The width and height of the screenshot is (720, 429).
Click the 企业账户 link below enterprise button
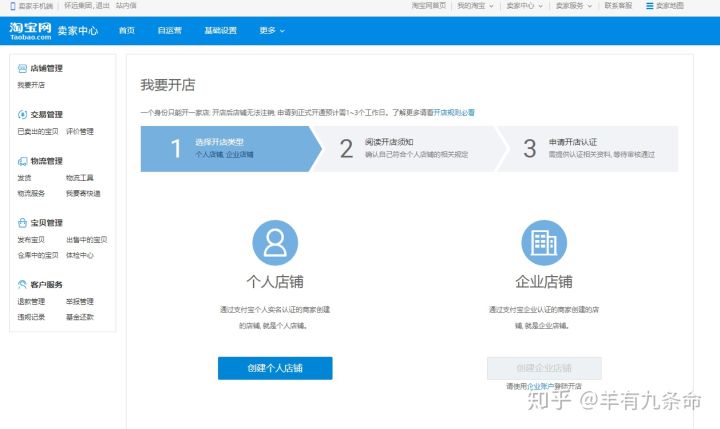[x=541, y=385]
